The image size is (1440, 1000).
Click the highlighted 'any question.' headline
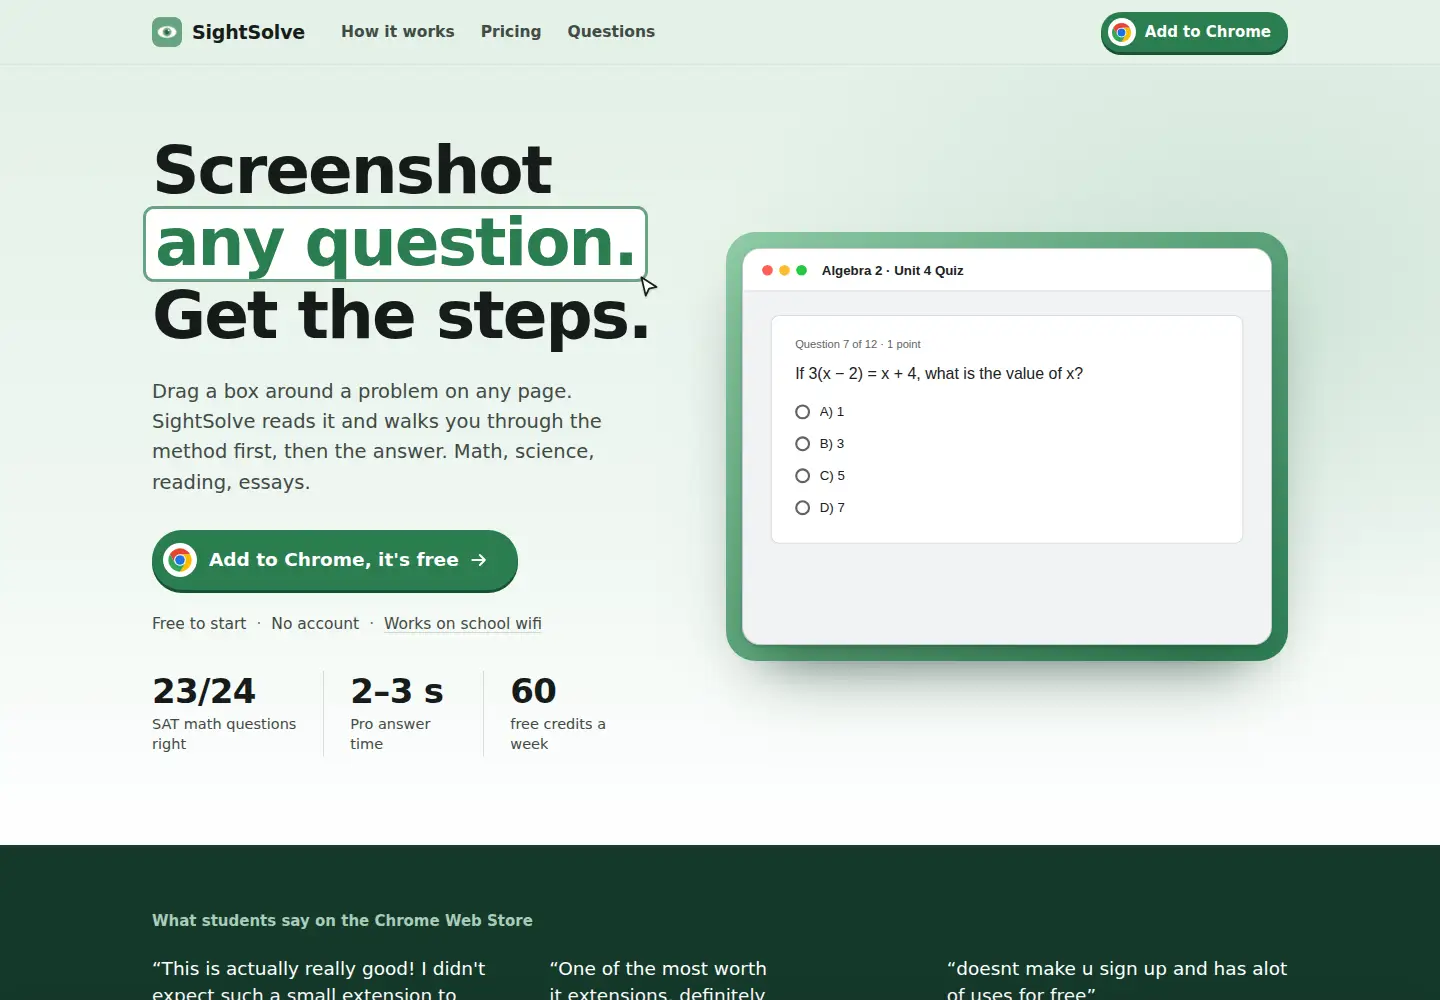tap(396, 244)
